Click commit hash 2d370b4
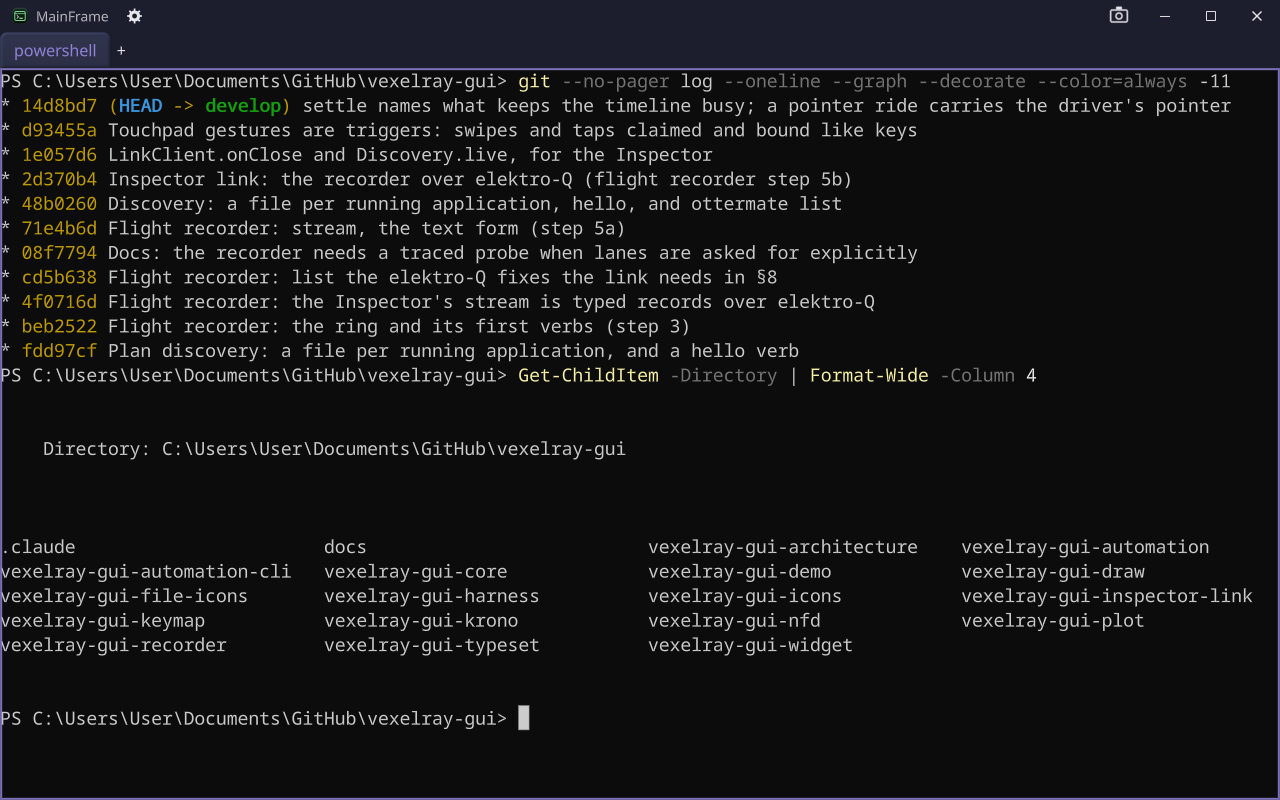Screen dimensions: 1280x800 59,179
